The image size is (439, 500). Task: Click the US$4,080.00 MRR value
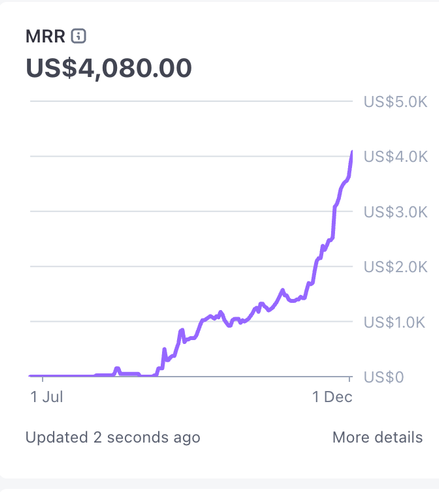pyautogui.click(x=109, y=68)
